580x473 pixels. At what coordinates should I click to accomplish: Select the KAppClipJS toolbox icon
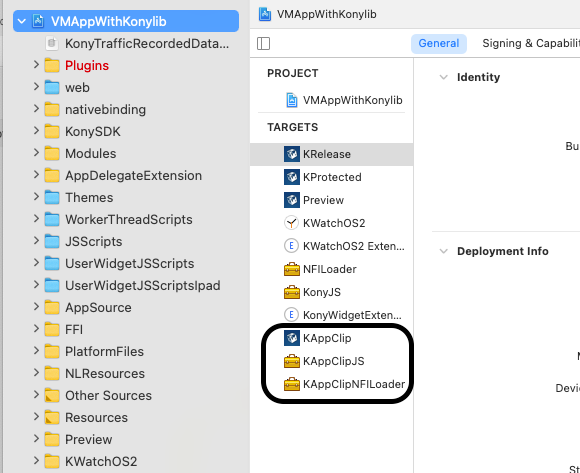(291, 361)
